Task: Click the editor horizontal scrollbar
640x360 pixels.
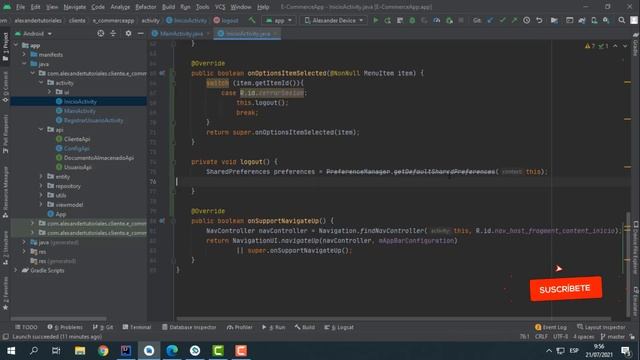Action: (x=394, y=318)
